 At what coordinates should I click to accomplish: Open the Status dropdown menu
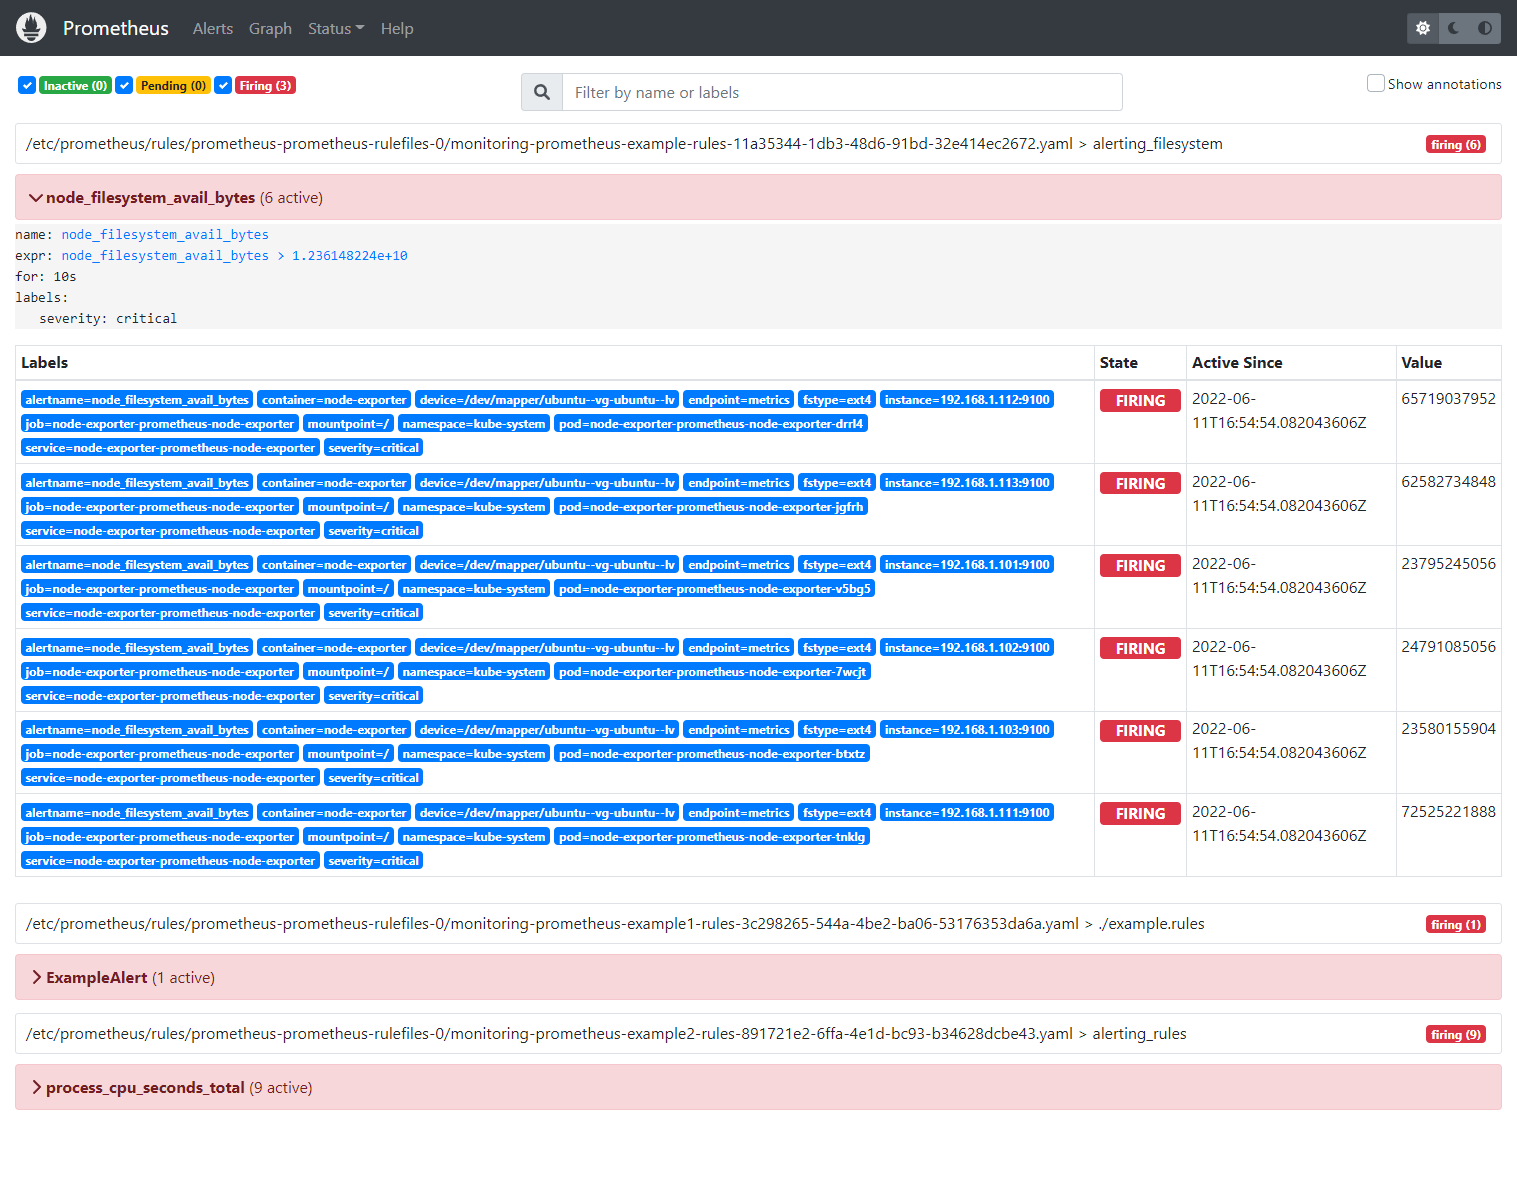336,28
